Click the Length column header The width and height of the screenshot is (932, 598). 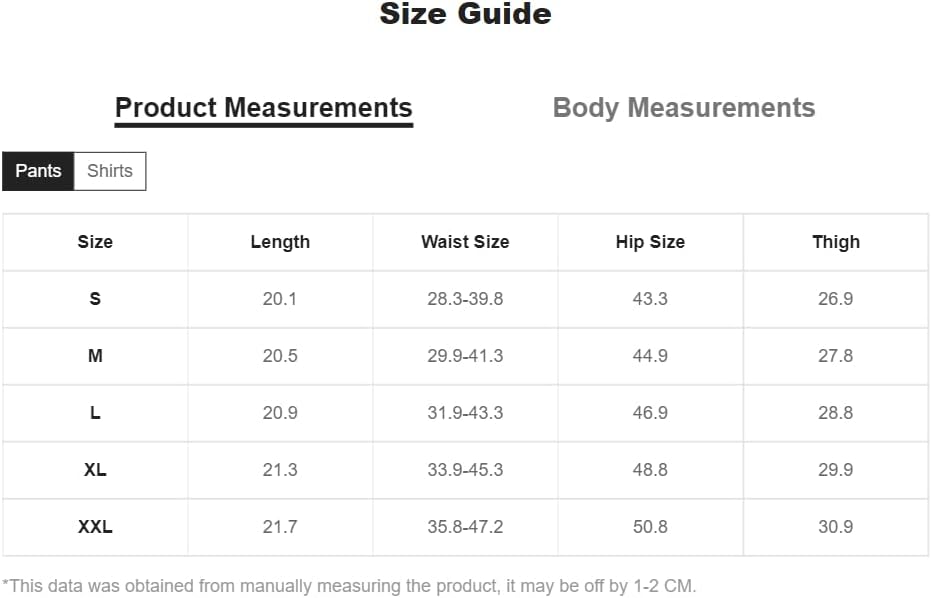[x=280, y=242]
